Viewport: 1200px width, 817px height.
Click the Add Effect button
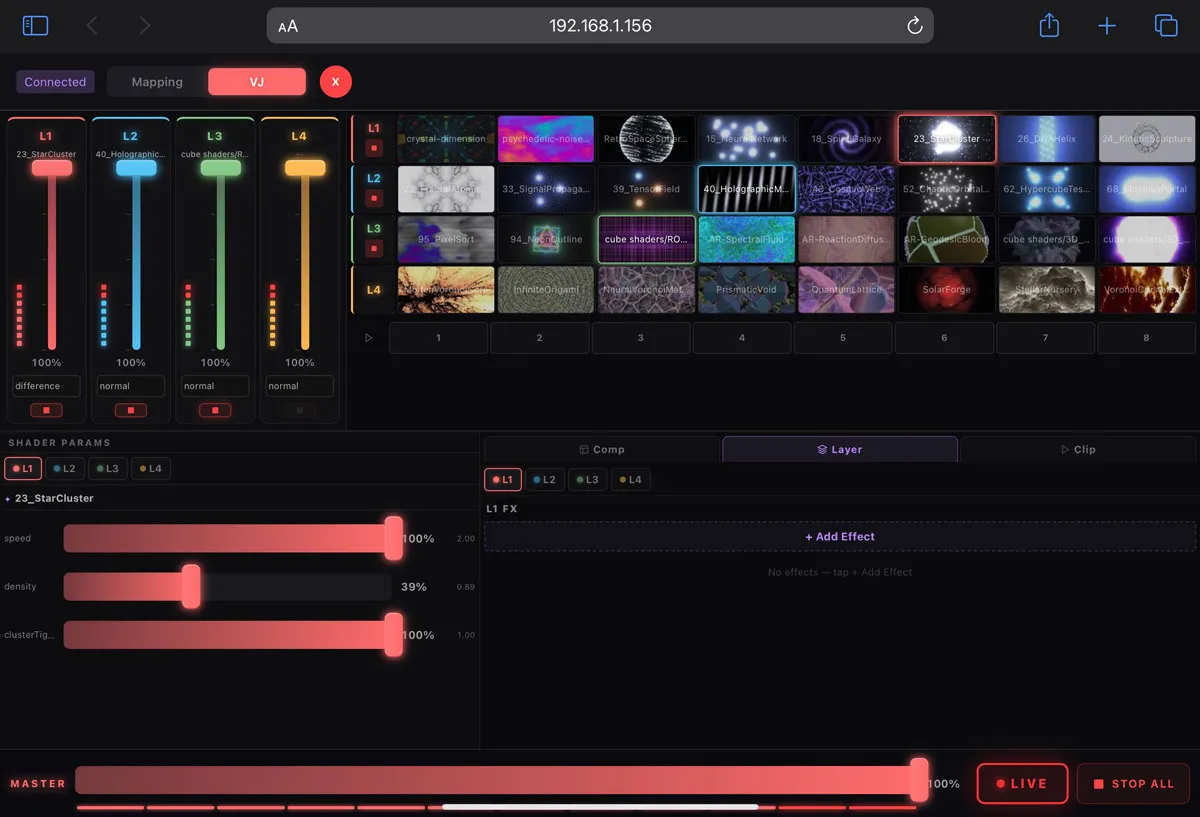[x=839, y=537]
